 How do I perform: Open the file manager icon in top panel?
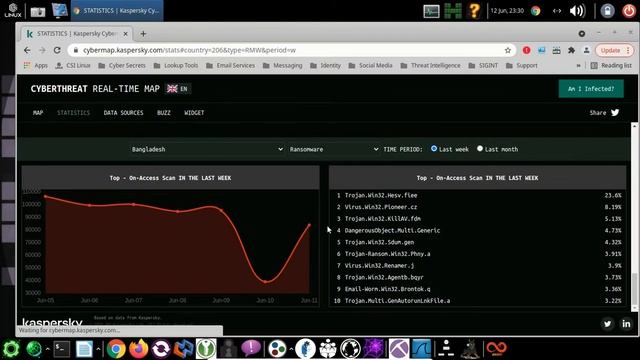tap(38, 11)
